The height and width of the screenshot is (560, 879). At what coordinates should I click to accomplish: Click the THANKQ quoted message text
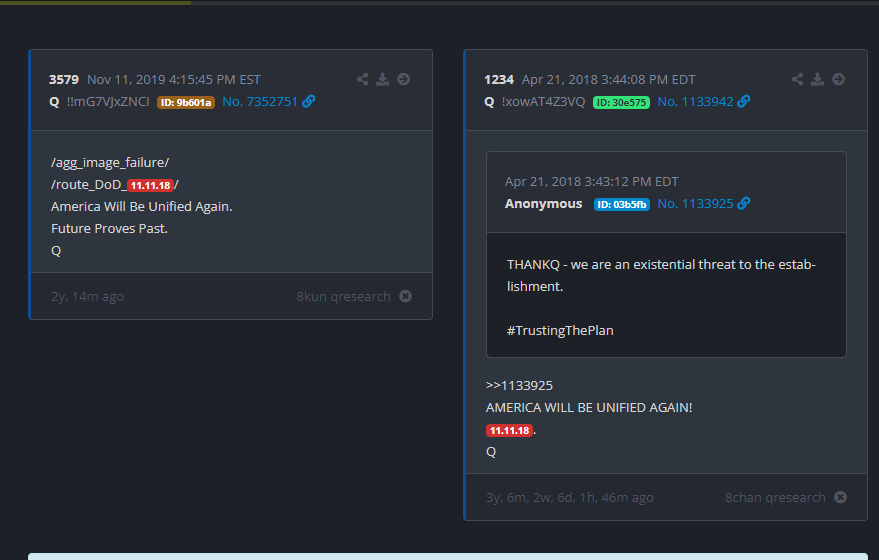point(661,275)
